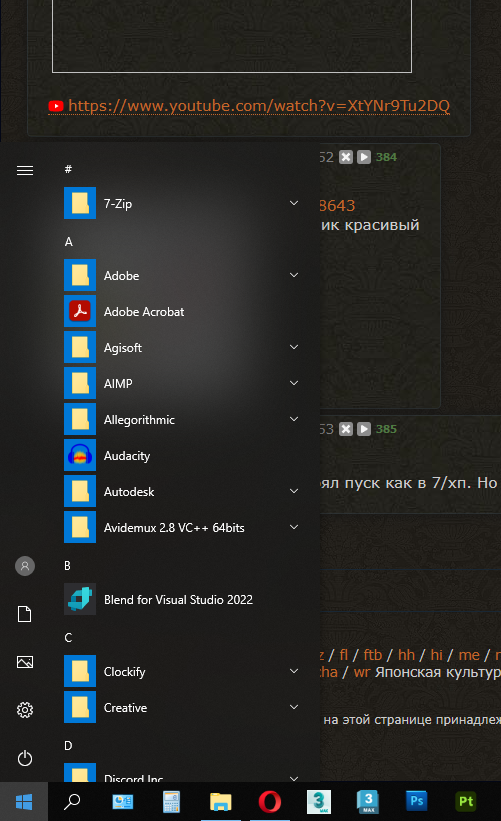The height and width of the screenshot is (821, 501).
Task: Launch Audacity from the app list
Action: pyautogui.click(x=181, y=455)
